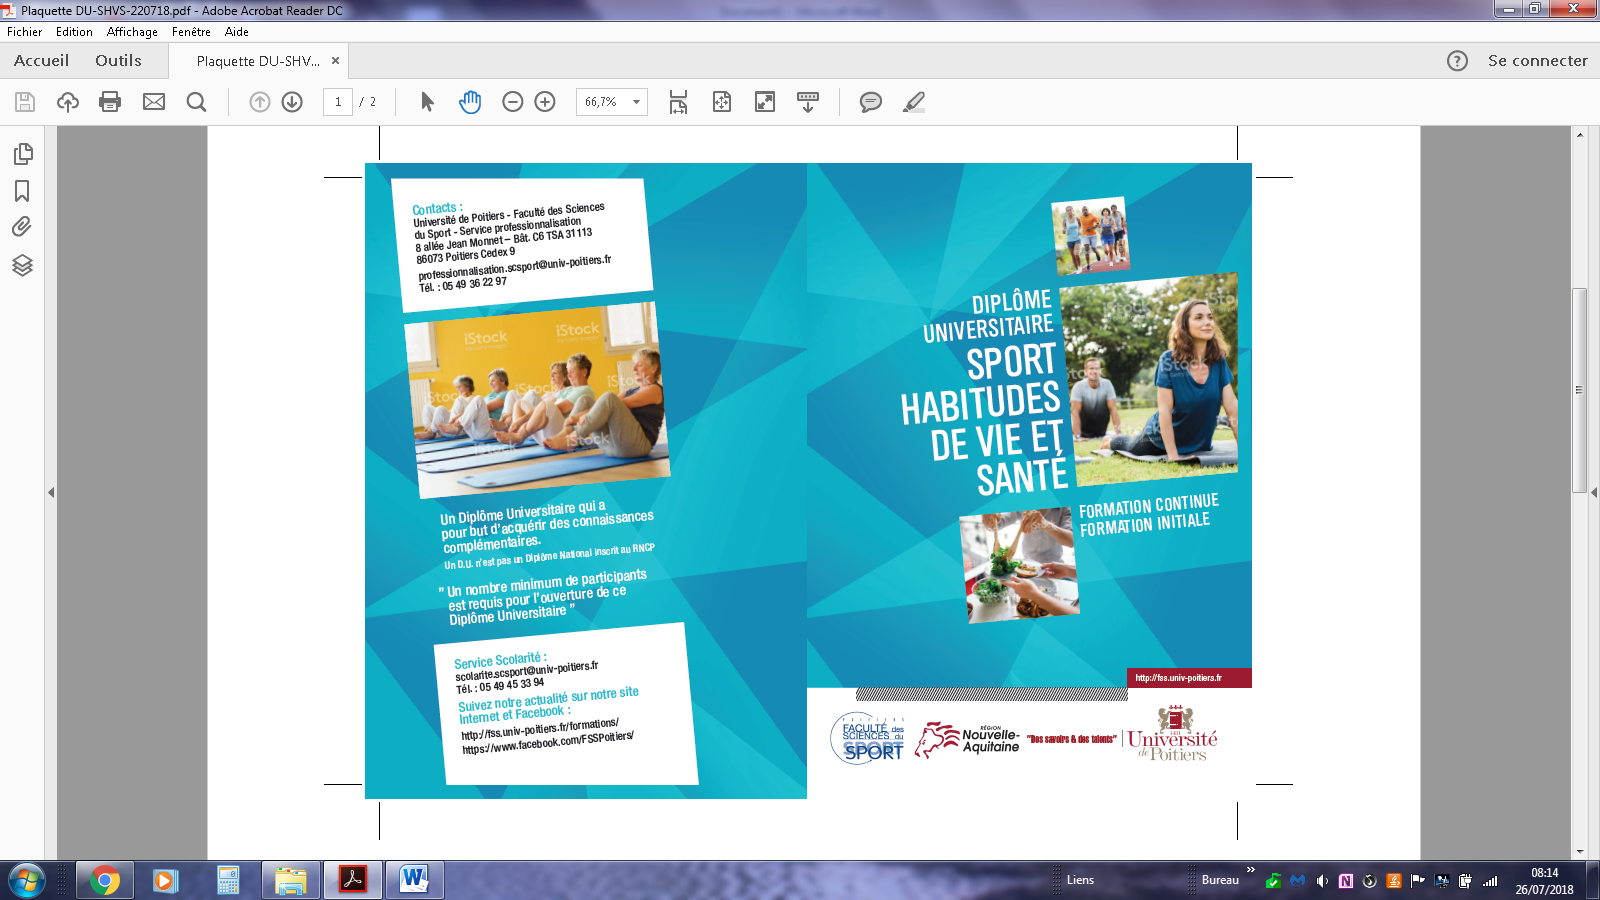Expand the right tools pane arrow
Image resolution: width=1600 pixels, height=900 pixels.
tap(1594, 492)
